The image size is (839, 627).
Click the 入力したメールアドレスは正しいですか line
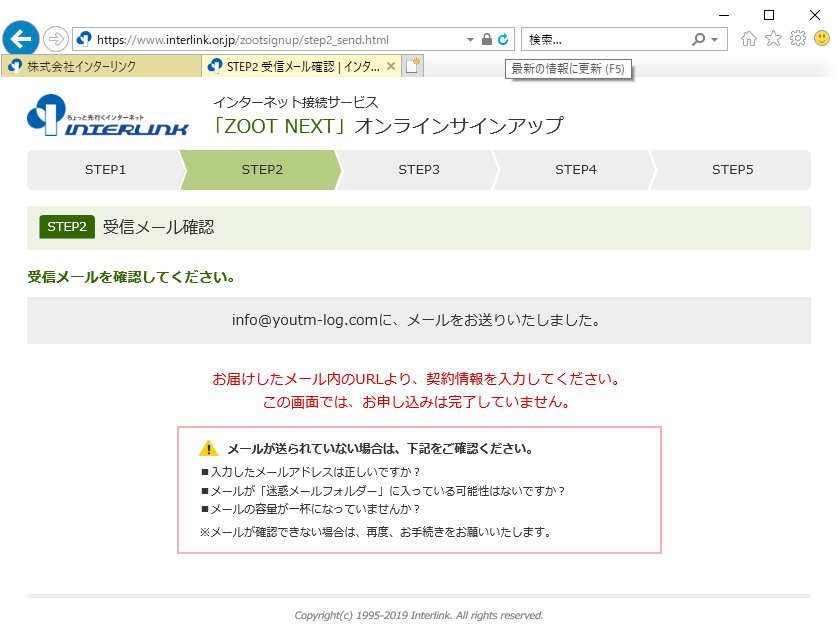point(311,472)
